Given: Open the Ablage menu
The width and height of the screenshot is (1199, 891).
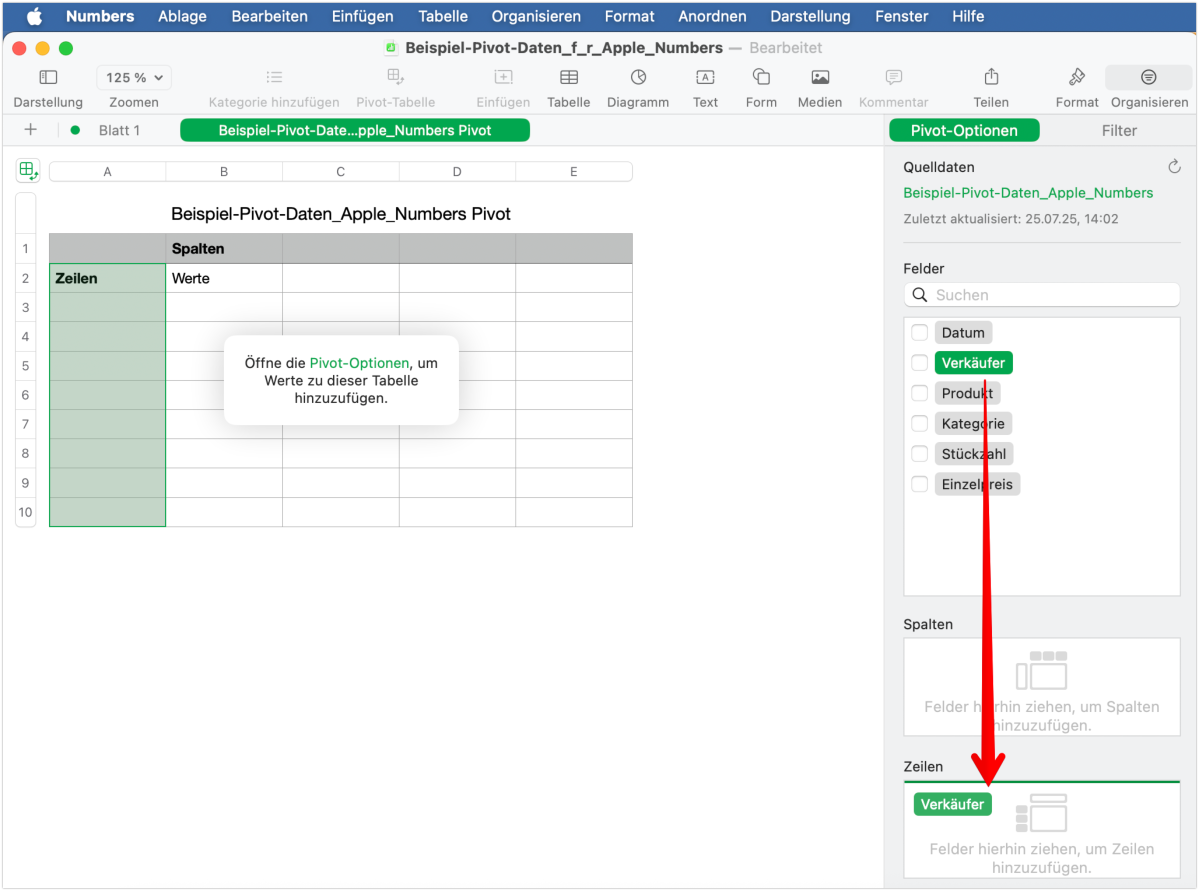Looking at the screenshot, I should 182,16.
